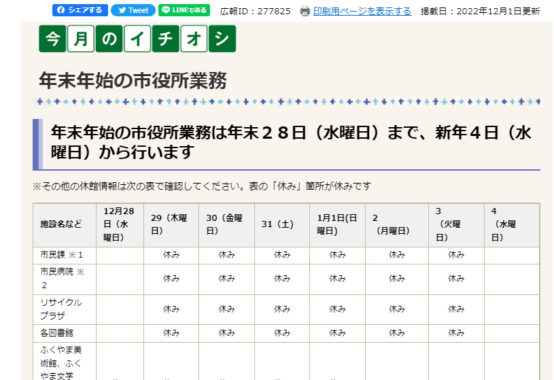This screenshot has height=380, width=554.
Task: Click the Twitter bird icon
Action: tap(122, 10)
